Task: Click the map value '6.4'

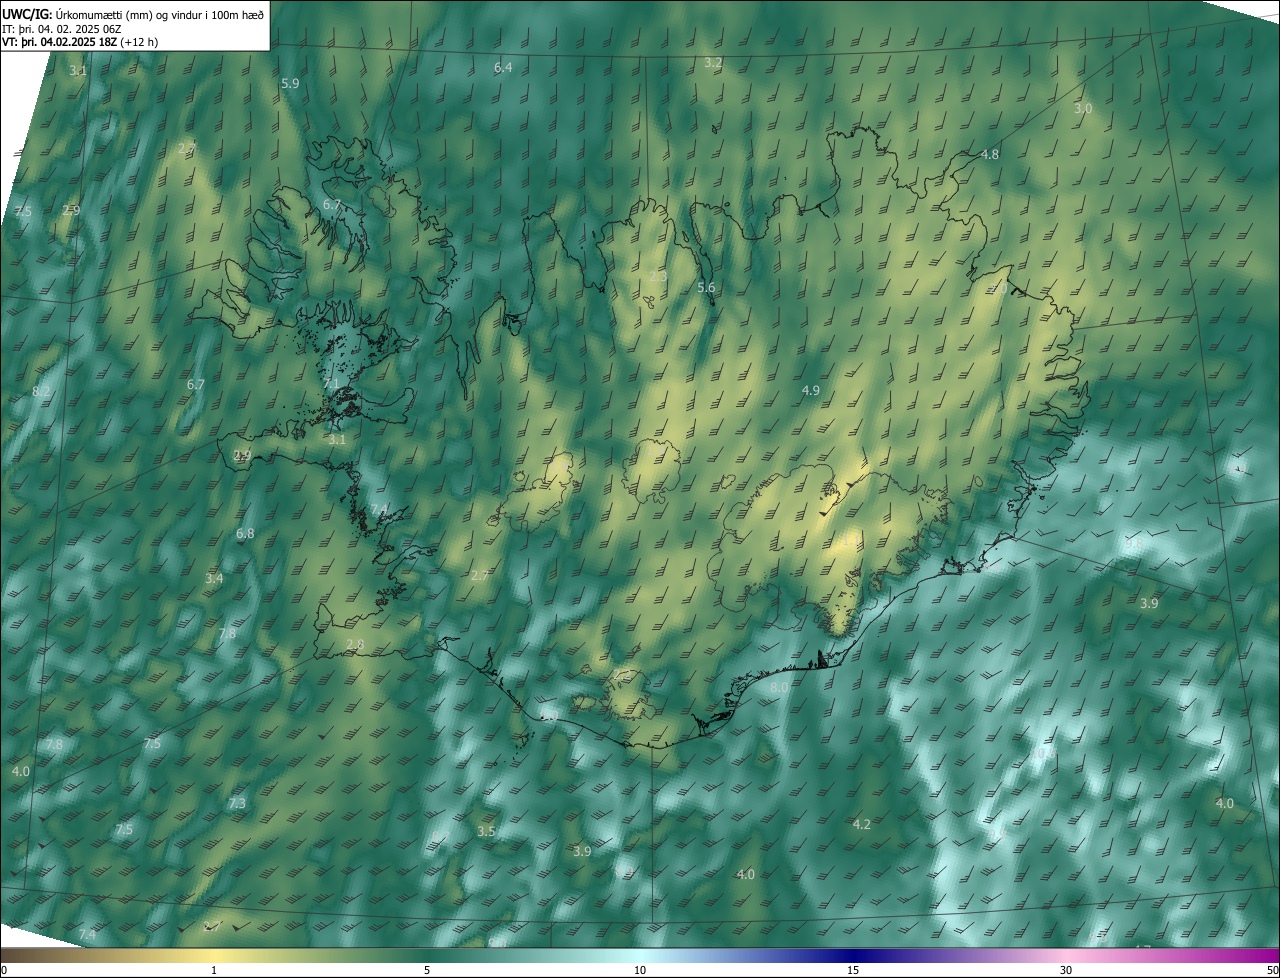Action: point(503,68)
